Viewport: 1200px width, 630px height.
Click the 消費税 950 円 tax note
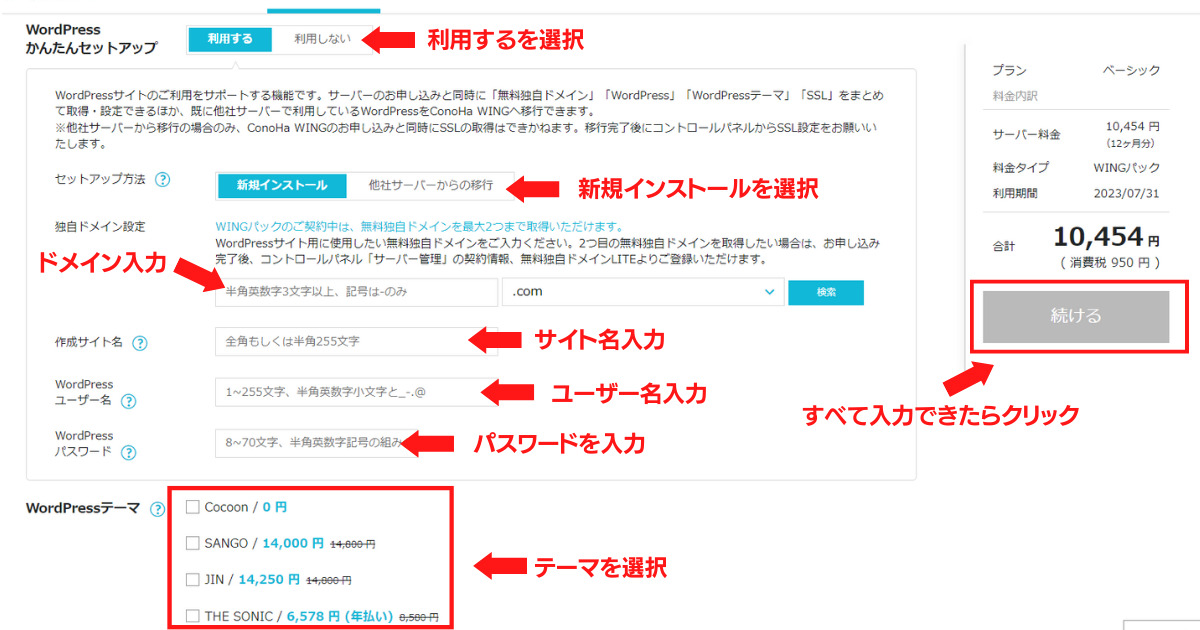[1110, 263]
